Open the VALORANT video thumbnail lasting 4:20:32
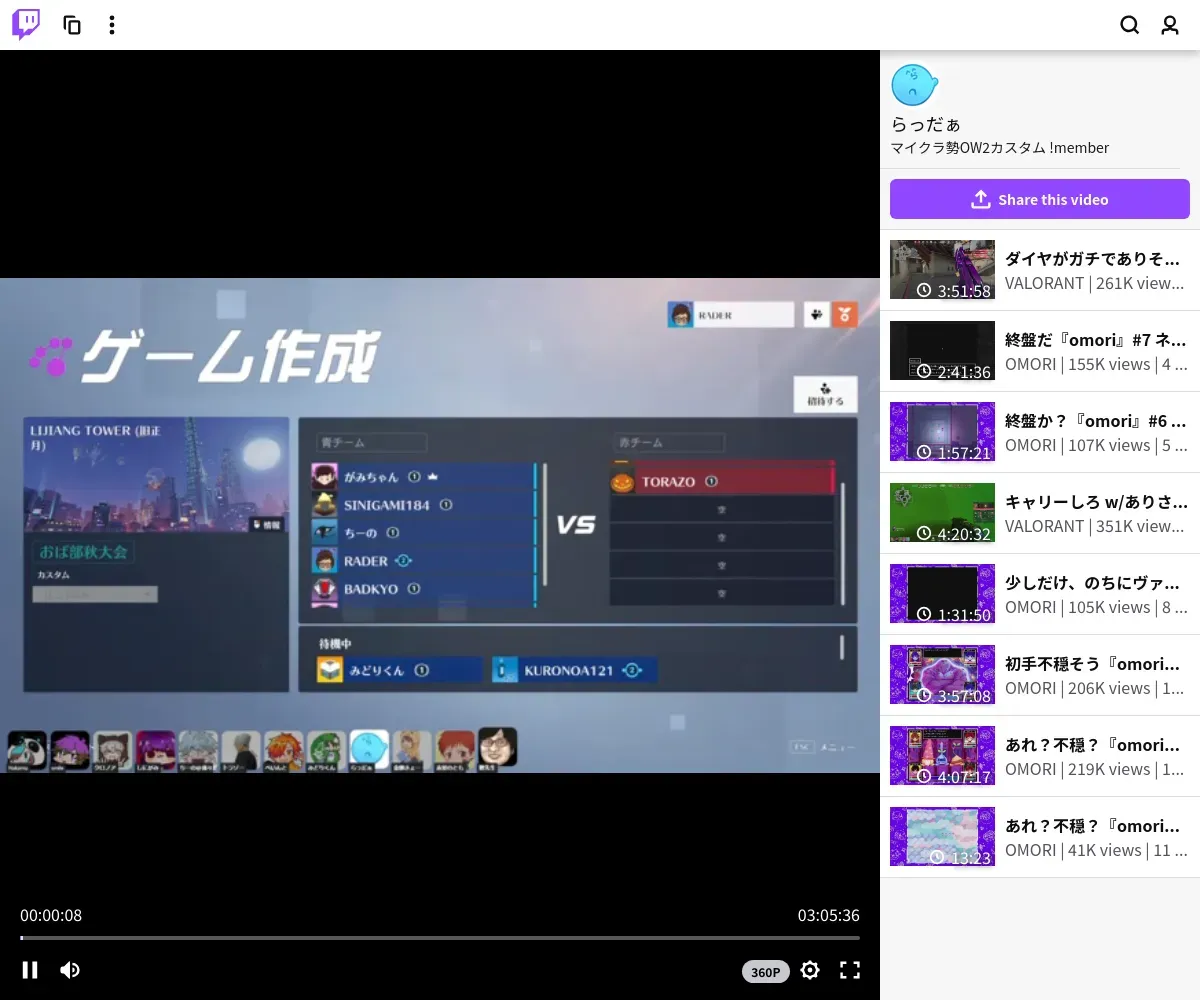Image resolution: width=1200 pixels, height=1000 pixels. [942, 513]
